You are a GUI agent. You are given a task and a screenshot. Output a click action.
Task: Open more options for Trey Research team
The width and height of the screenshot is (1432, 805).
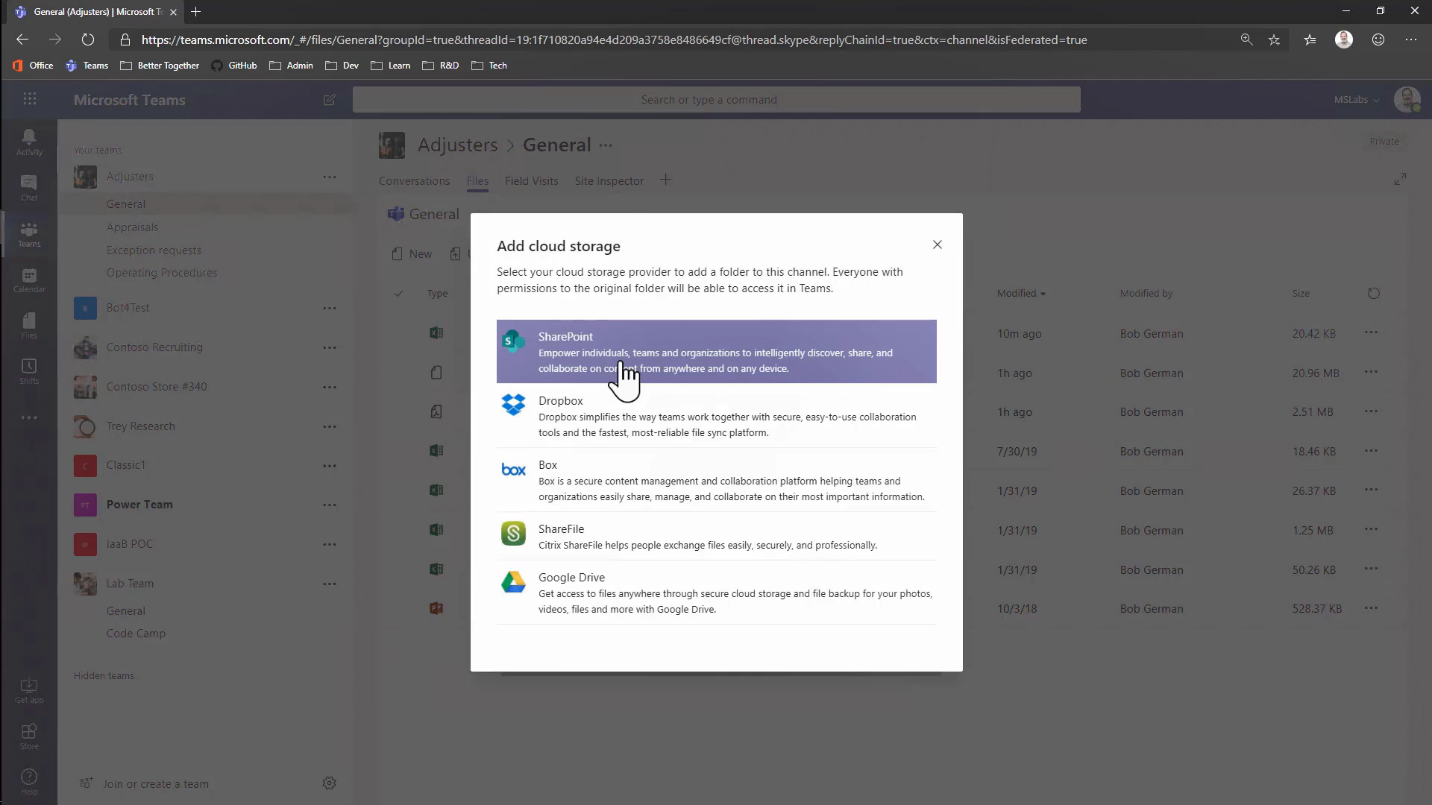tap(329, 427)
